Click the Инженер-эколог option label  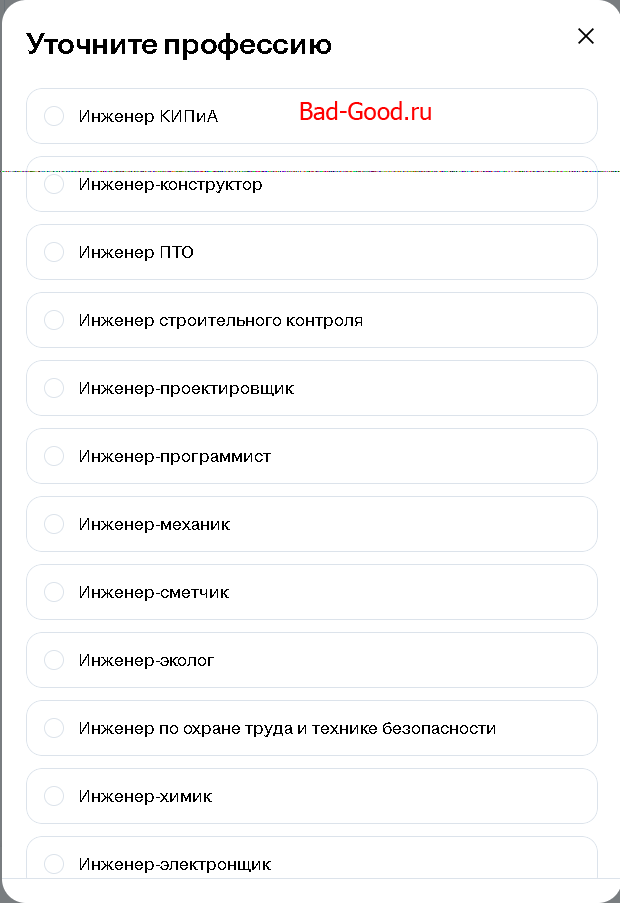146,660
